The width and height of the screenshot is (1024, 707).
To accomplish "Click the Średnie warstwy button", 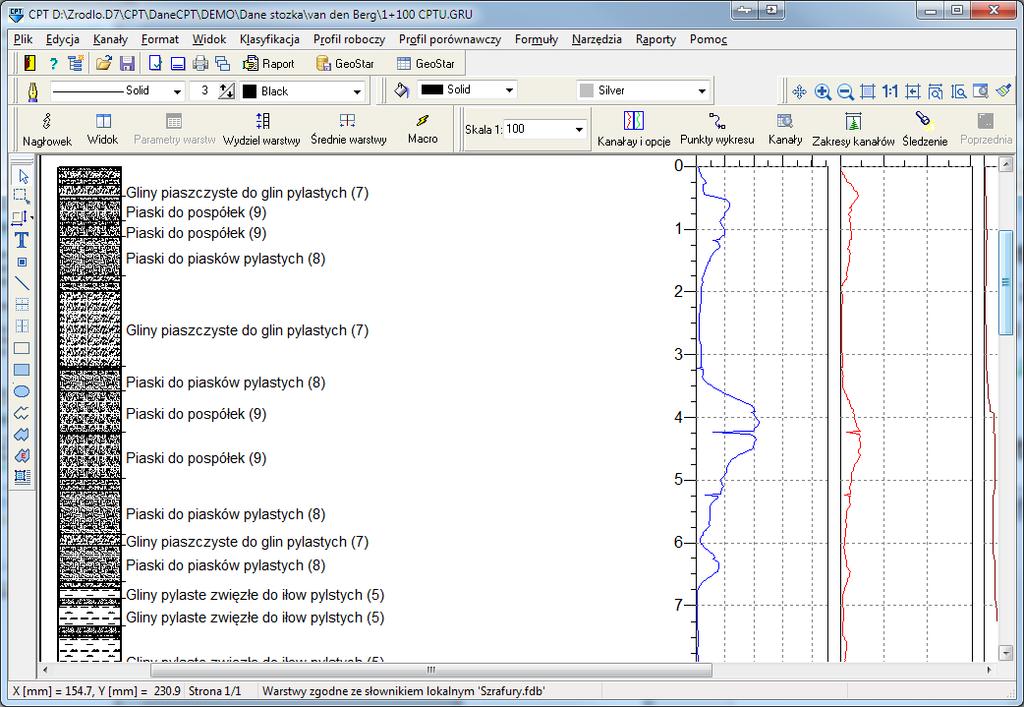I will (x=348, y=129).
